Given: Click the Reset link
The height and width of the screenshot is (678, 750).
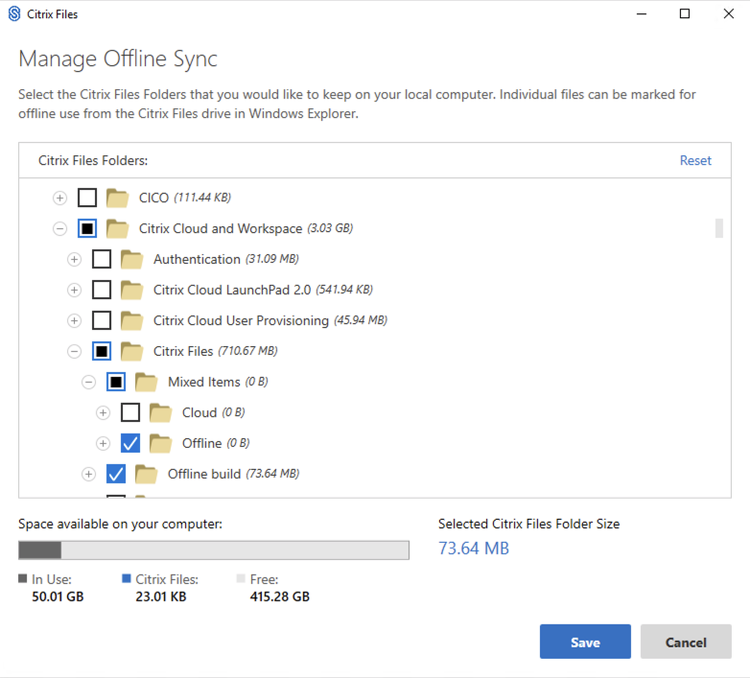Looking at the screenshot, I should point(695,160).
